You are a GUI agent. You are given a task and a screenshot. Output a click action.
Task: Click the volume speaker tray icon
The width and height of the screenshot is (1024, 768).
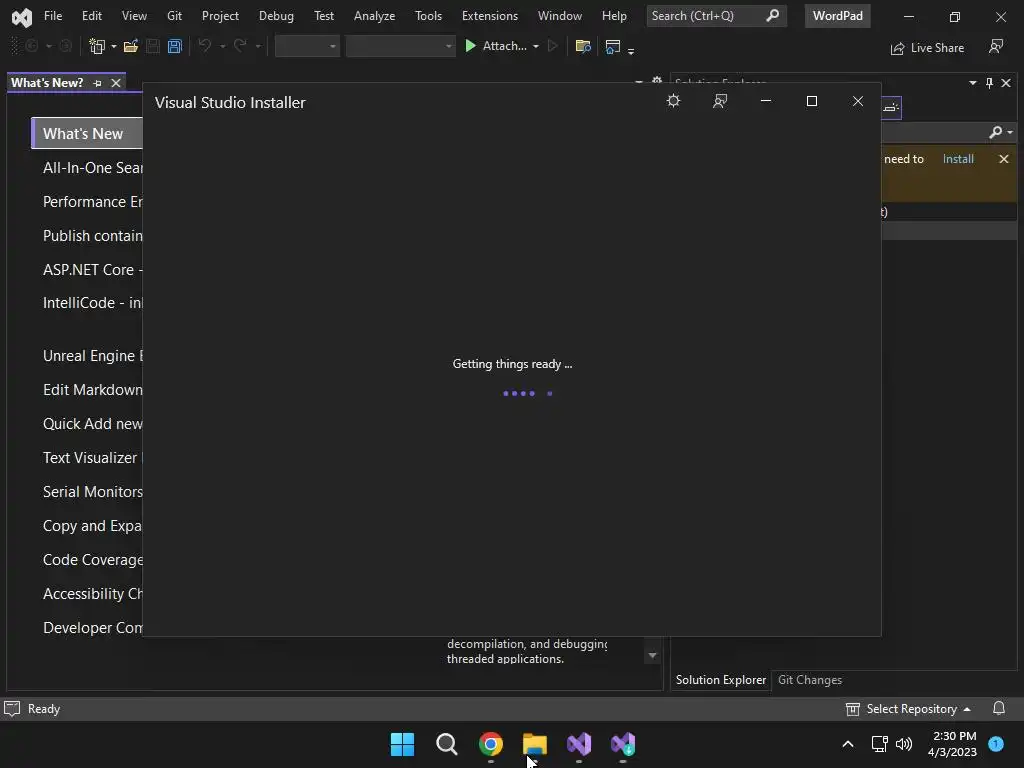[x=904, y=744]
